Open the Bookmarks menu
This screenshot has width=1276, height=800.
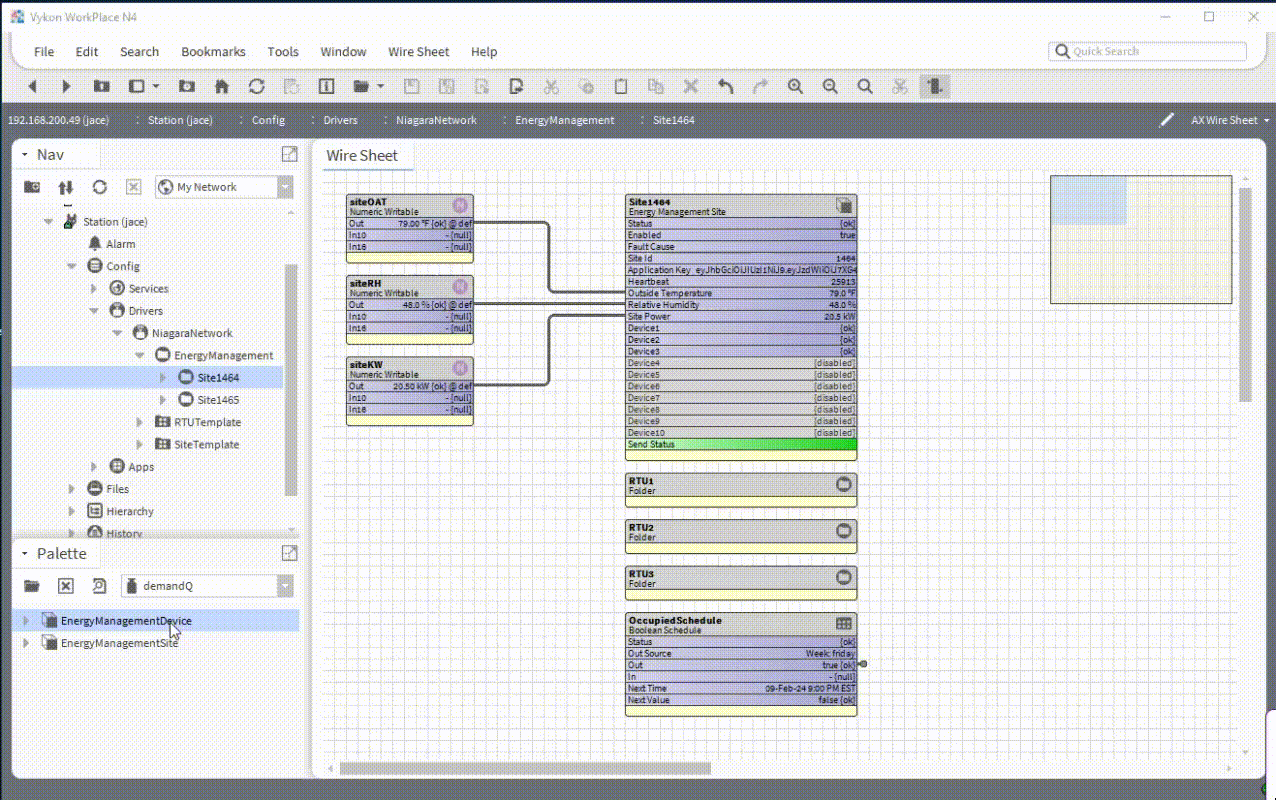click(x=213, y=52)
